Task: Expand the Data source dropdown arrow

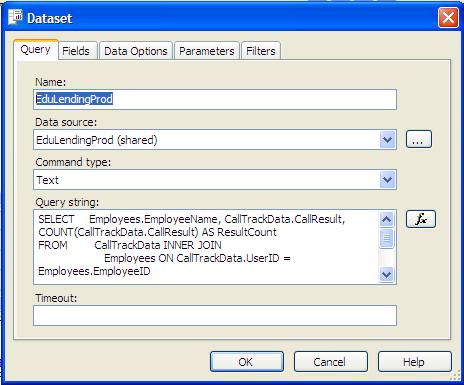Action: click(x=387, y=139)
